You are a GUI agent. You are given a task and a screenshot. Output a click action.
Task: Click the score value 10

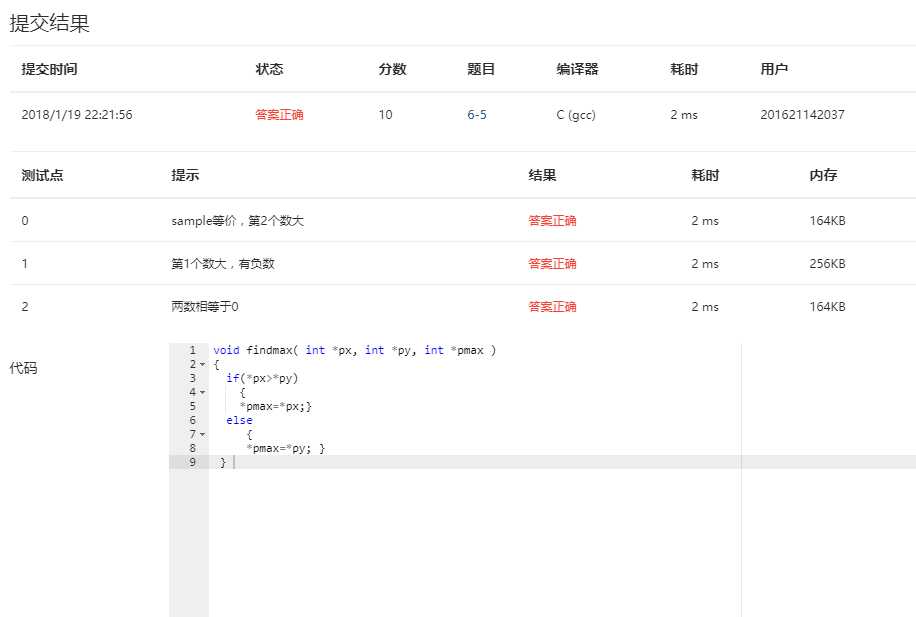pos(386,115)
